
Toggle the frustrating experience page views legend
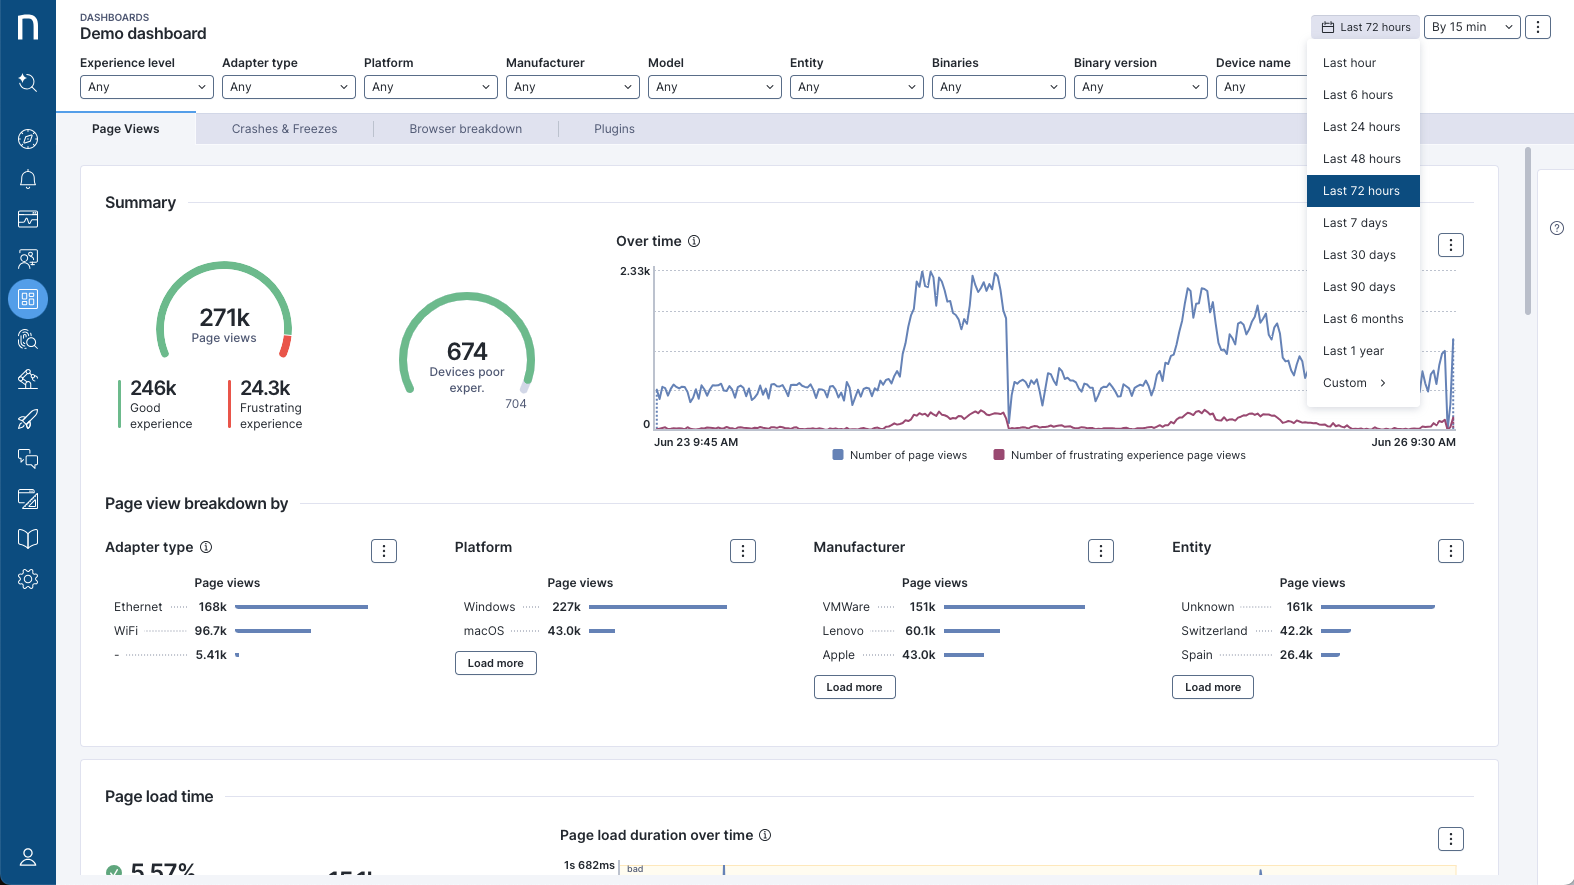(x=1120, y=455)
